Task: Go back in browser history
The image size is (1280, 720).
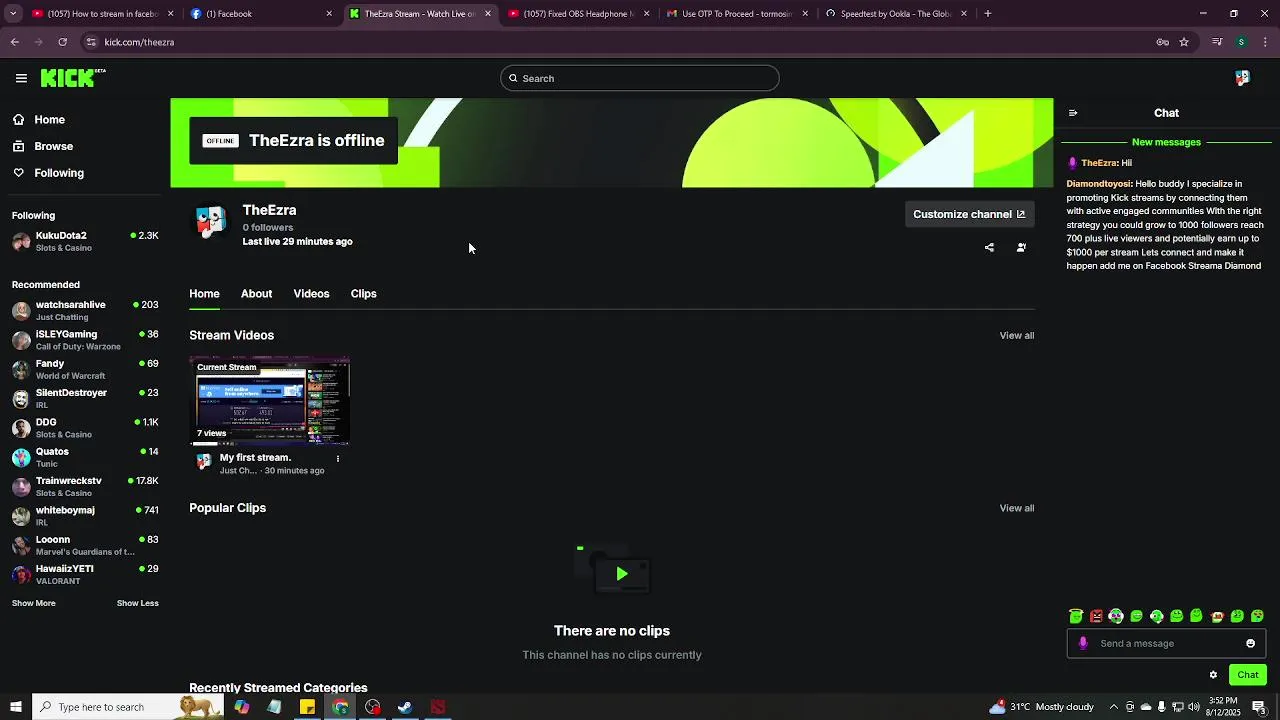Action: [x=15, y=42]
